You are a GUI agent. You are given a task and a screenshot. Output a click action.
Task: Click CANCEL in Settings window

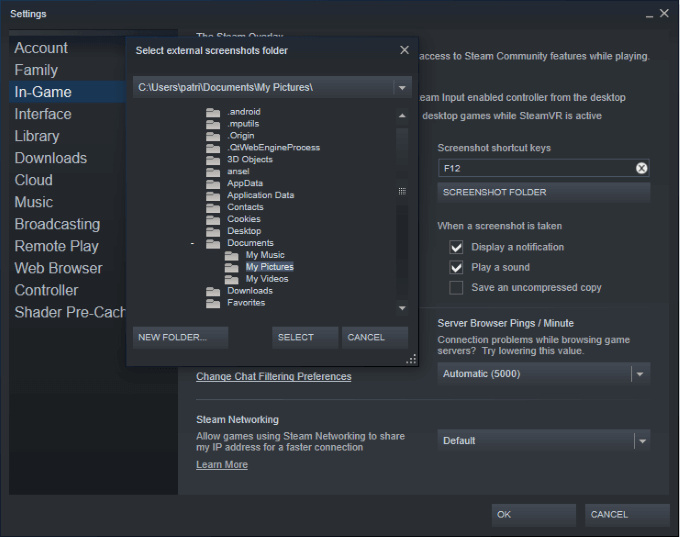(x=627, y=515)
